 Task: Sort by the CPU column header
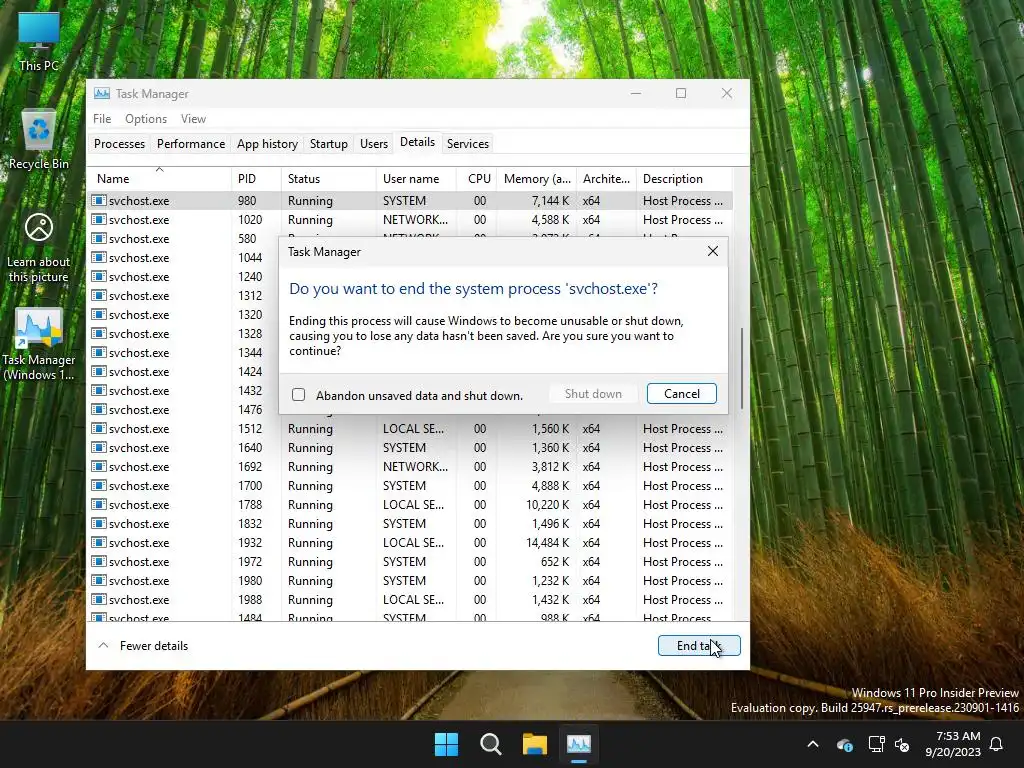click(x=477, y=179)
